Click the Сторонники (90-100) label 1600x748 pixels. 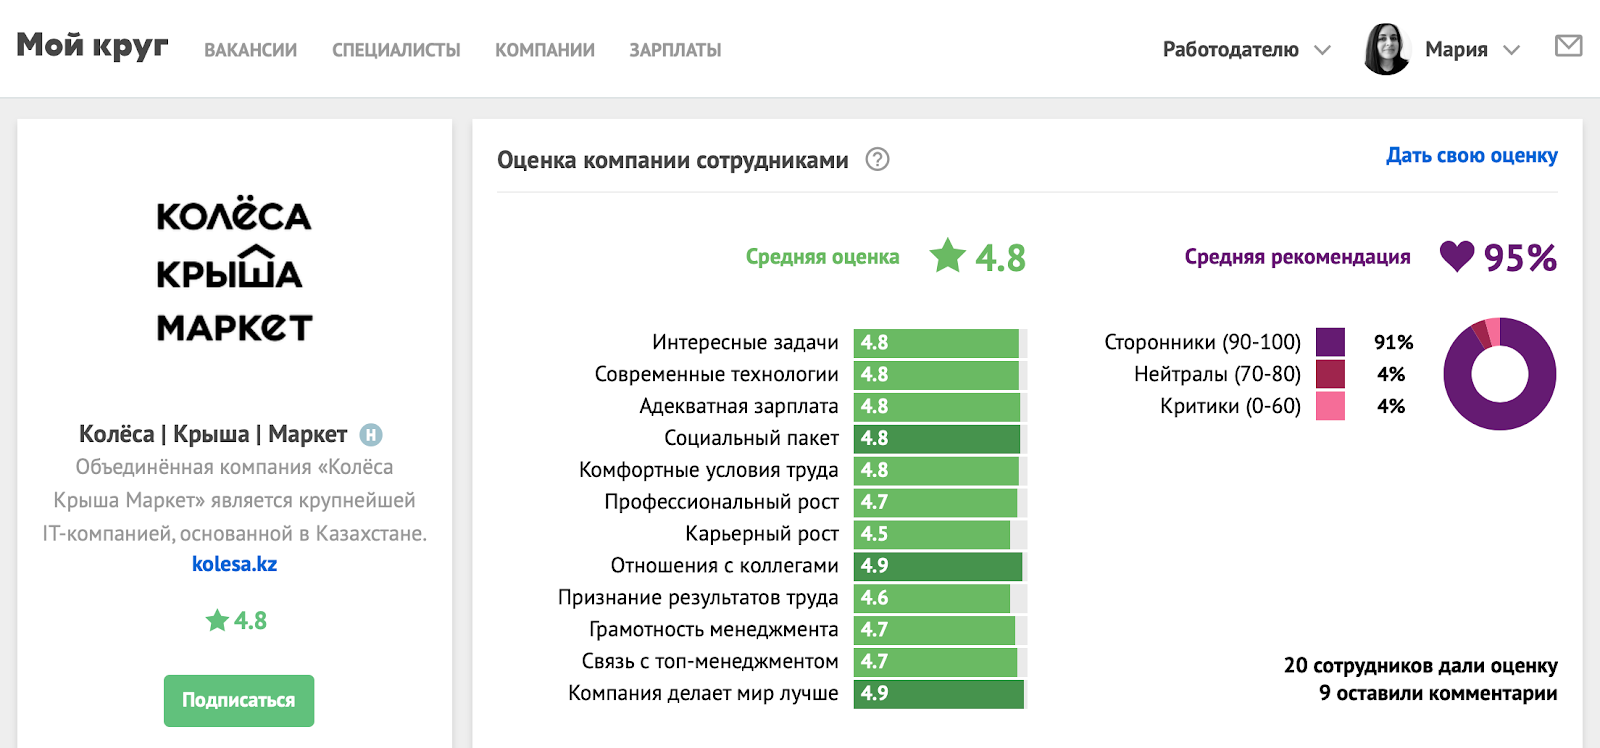click(1202, 342)
